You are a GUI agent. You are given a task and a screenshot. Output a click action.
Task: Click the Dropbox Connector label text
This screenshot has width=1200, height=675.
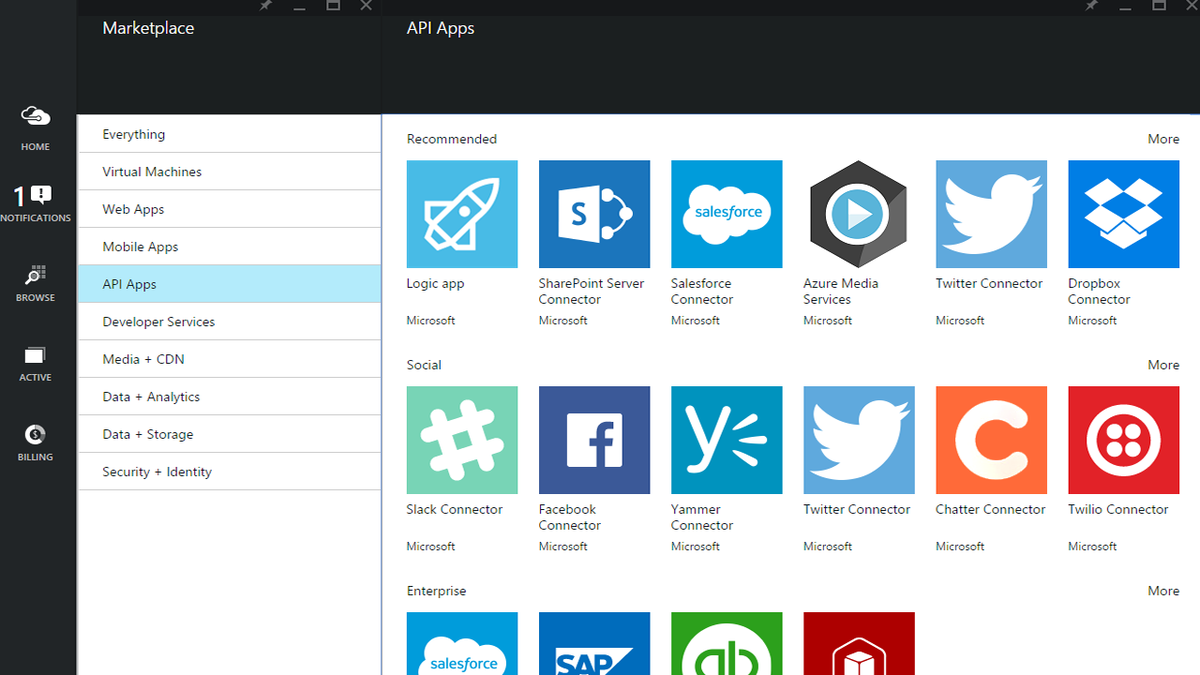pos(1099,291)
